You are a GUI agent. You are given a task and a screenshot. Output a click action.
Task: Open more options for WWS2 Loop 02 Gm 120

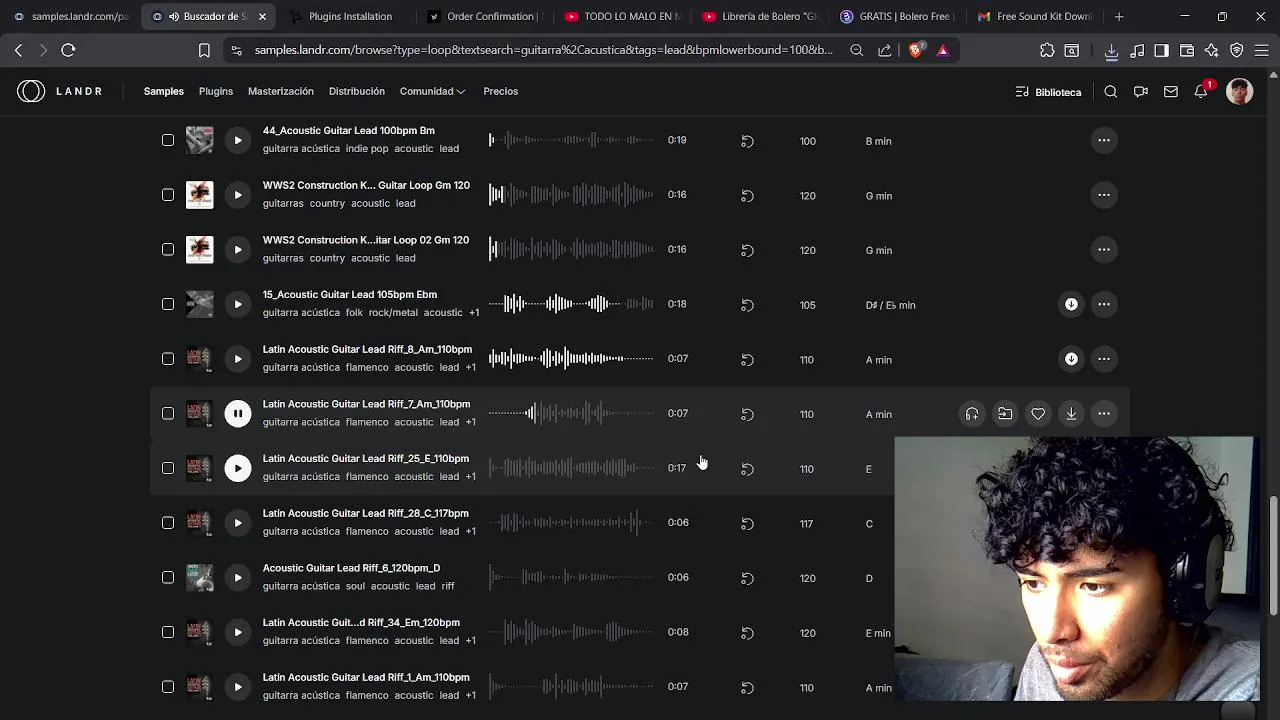tap(1104, 250)
